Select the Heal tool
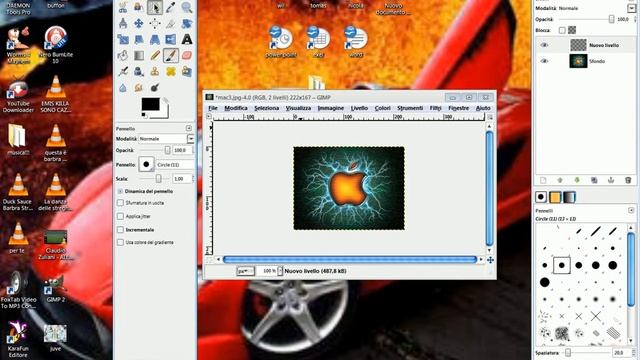The width and height of the screenshot is (640, 360). click(171, 71)
